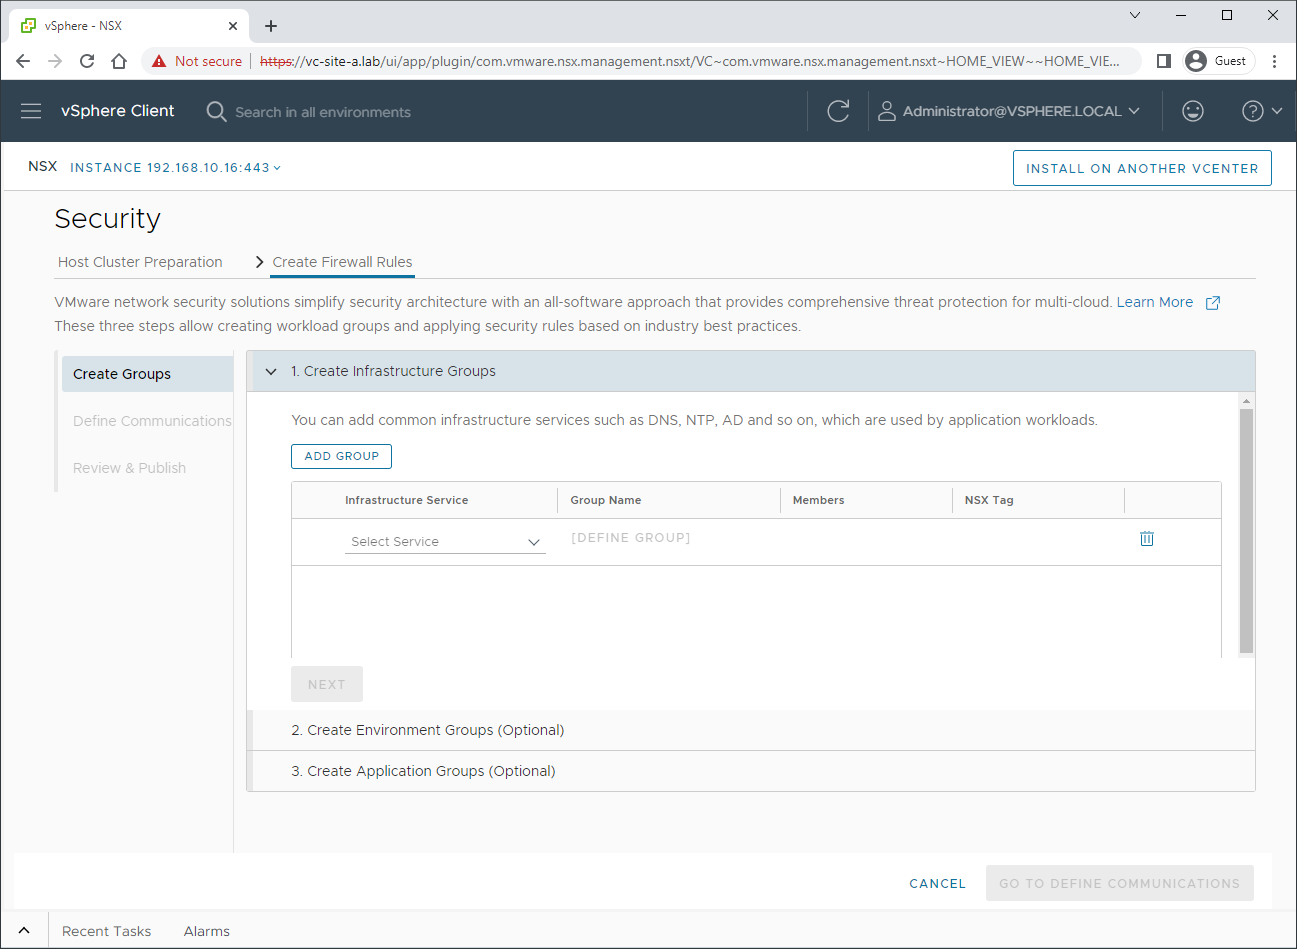Click the browser forward arrow
The height and width of the screenshot is (949, 1297).
(55, 61)
